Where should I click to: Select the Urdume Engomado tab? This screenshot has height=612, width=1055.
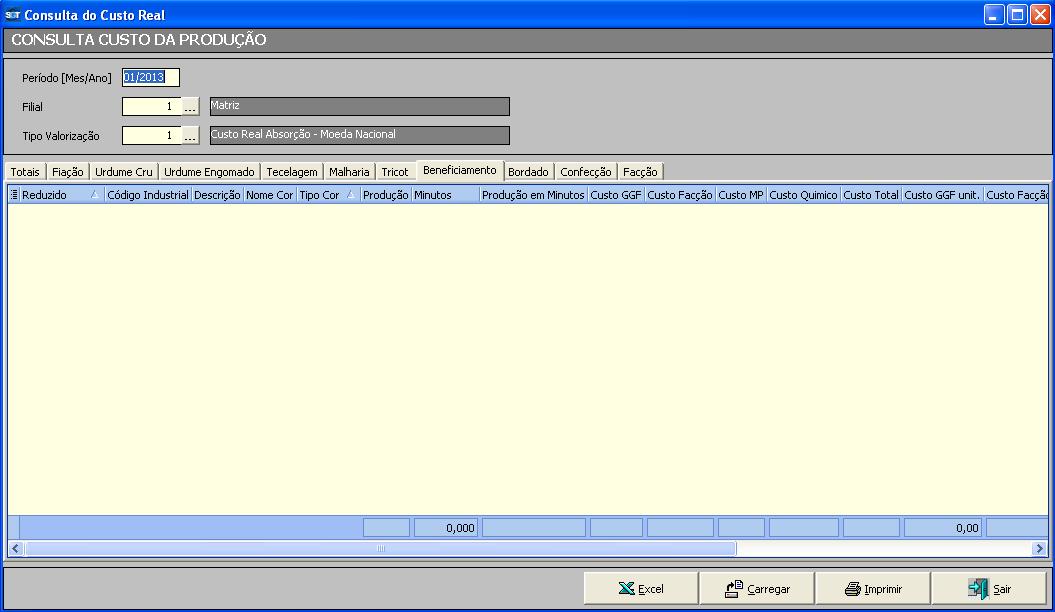click(209, 172)
